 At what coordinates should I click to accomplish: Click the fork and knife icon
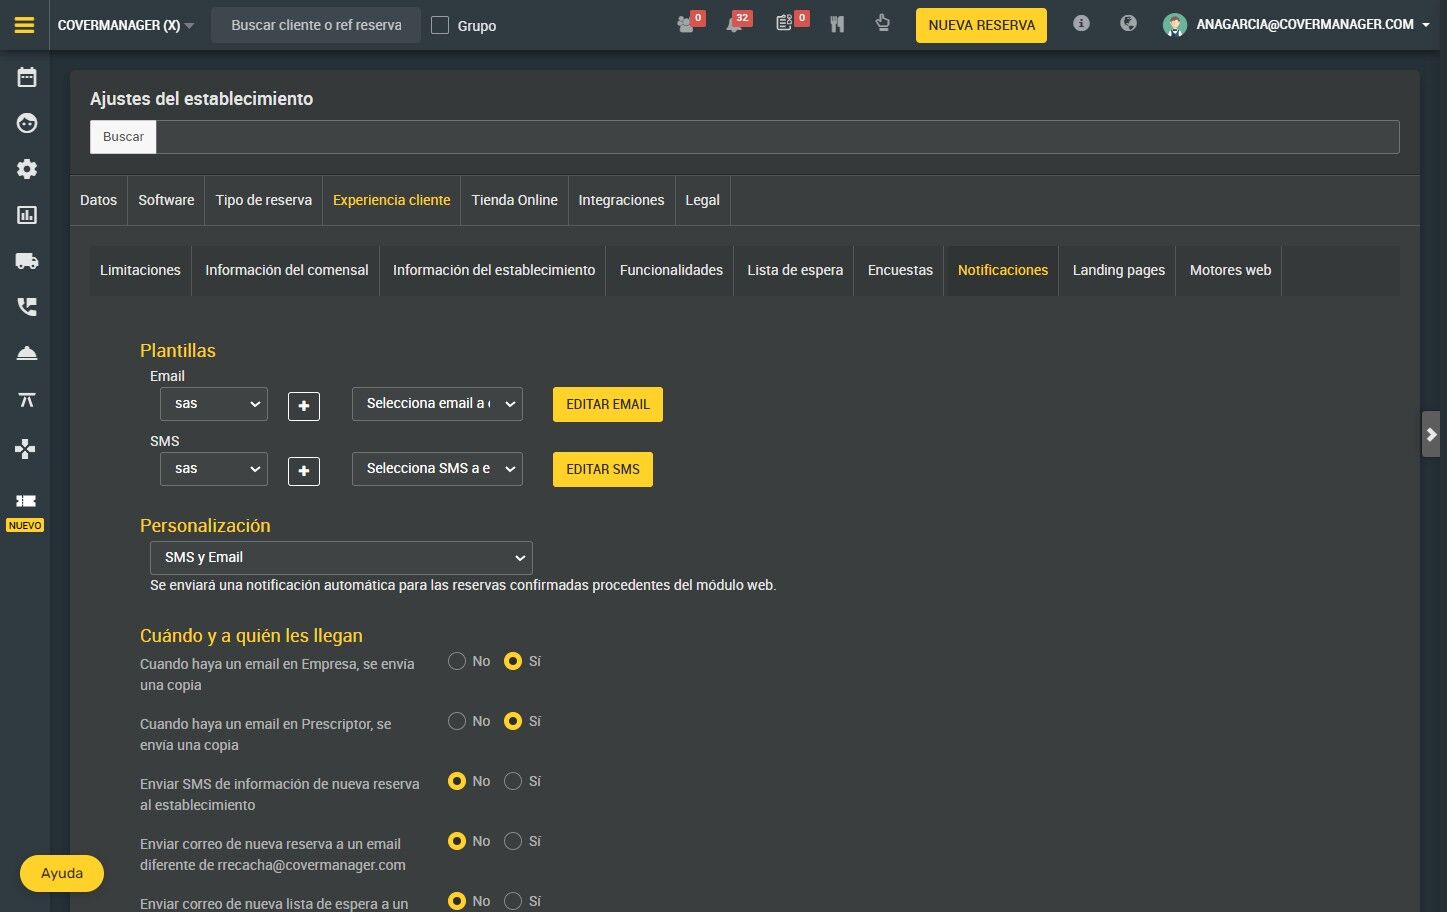click(837, 24)
